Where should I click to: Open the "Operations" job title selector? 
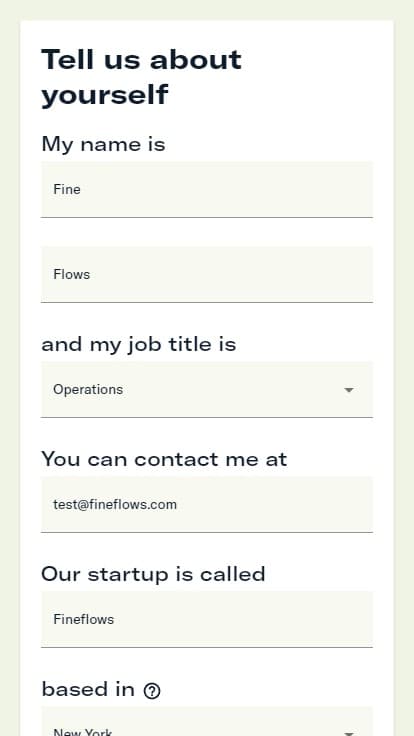coord(207,390)
